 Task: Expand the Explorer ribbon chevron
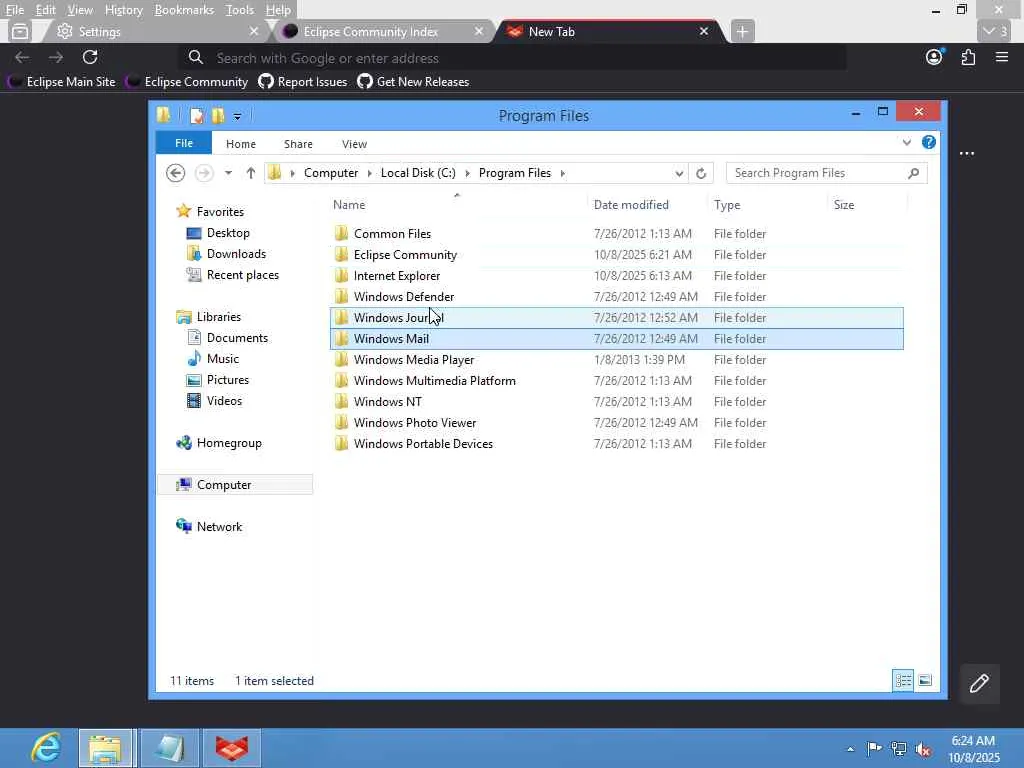coord(906,142)
